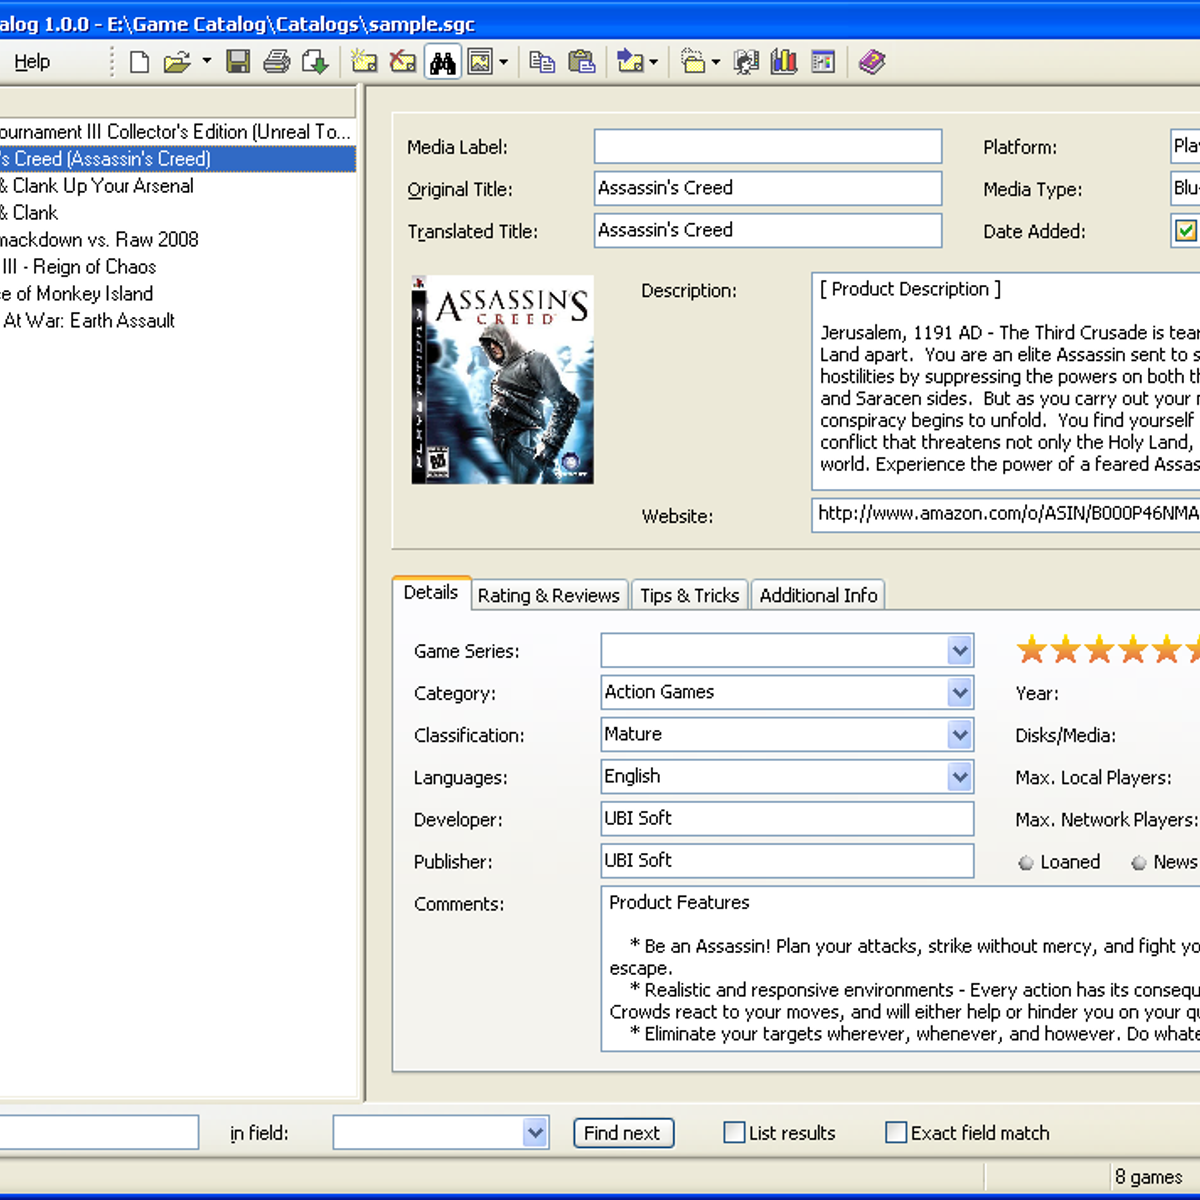This screenshot has height=1200, width=1200.
Task: Click the game list column header
Action: pos(177,102)
